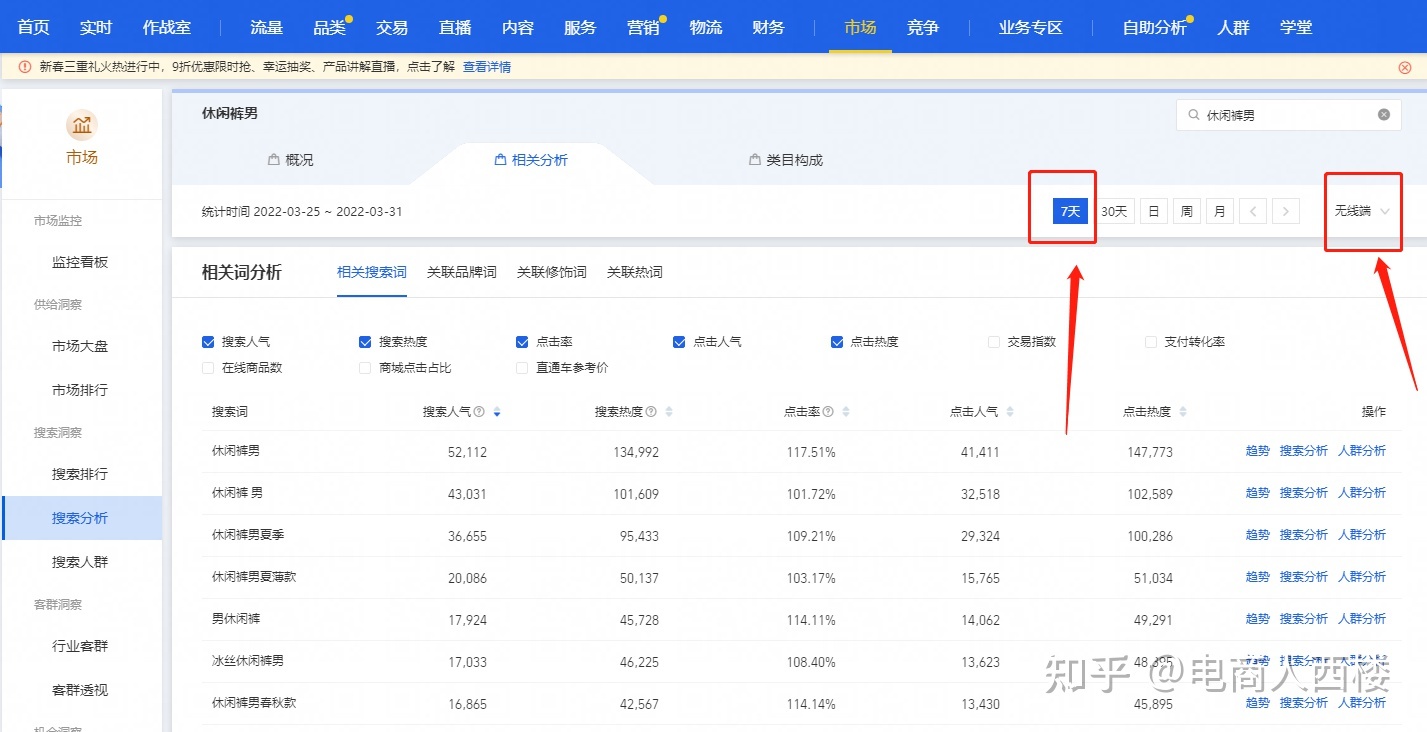Select the 关联品牌词 sub-tab
The image size is (1427, 732).
462,272
